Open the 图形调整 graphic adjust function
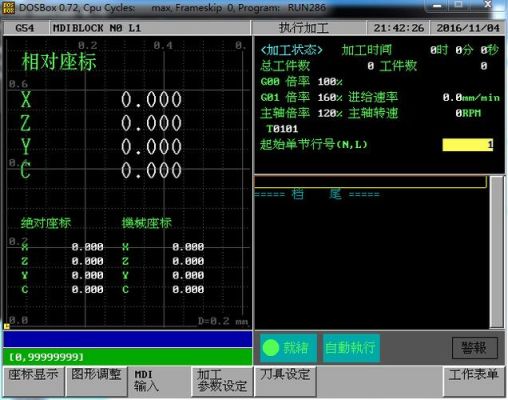508x400 pixels. click(96, 381)
